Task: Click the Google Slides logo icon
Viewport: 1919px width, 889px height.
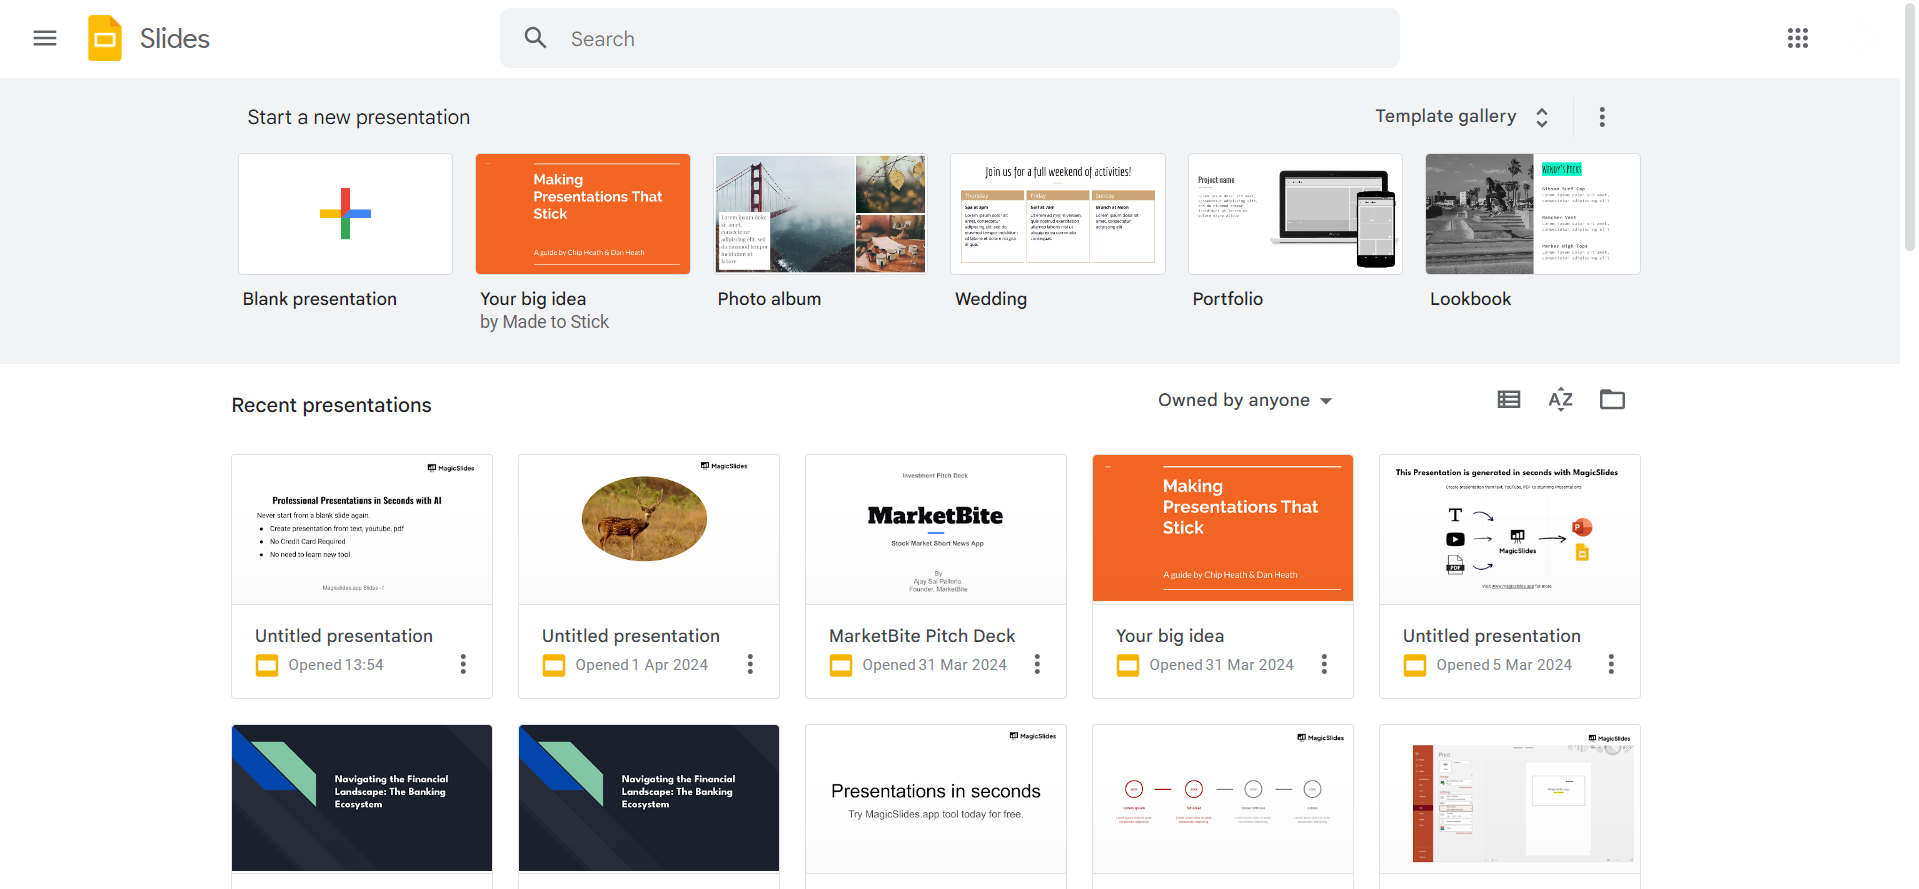Action: [x=105, y=38]
